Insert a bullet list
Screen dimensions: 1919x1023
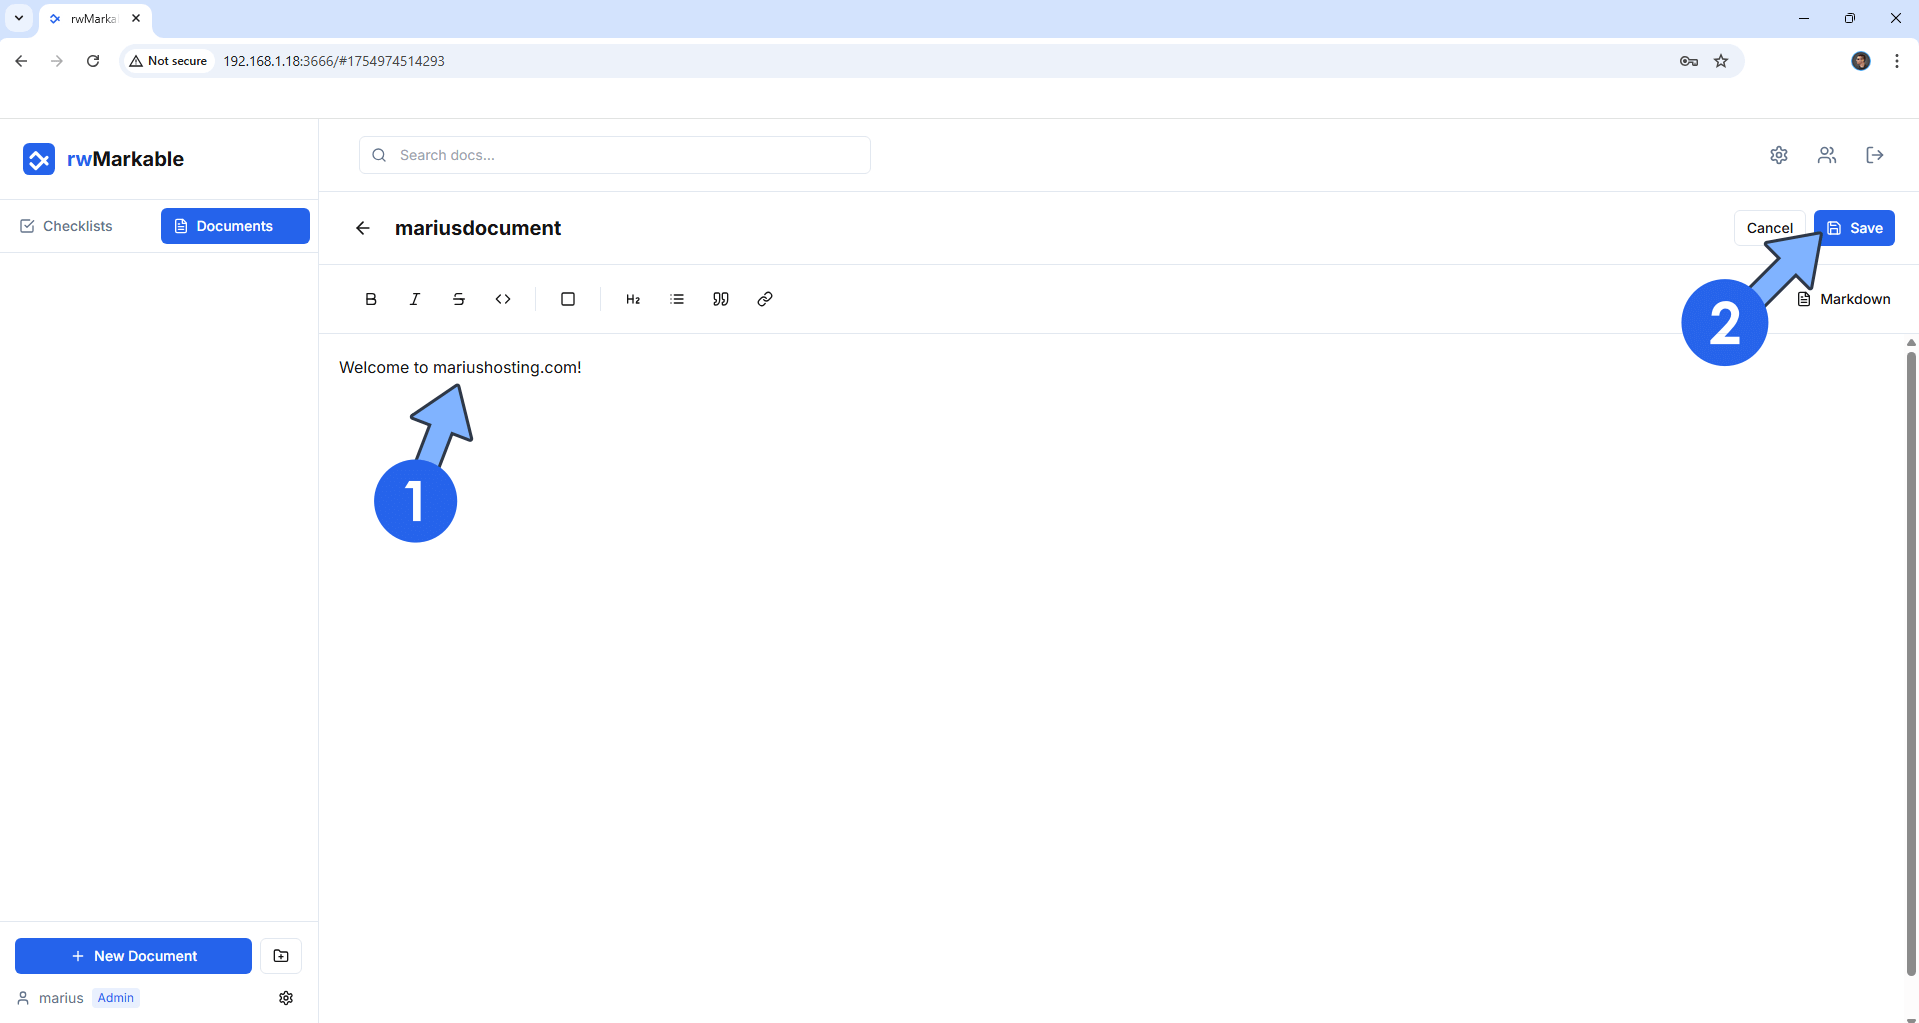[x=677, y=299]
